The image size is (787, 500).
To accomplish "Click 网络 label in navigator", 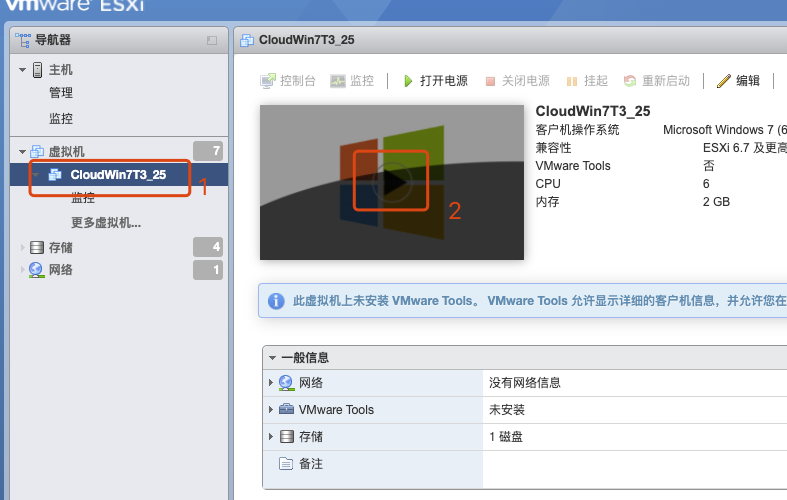I will (x=60, y=270).
